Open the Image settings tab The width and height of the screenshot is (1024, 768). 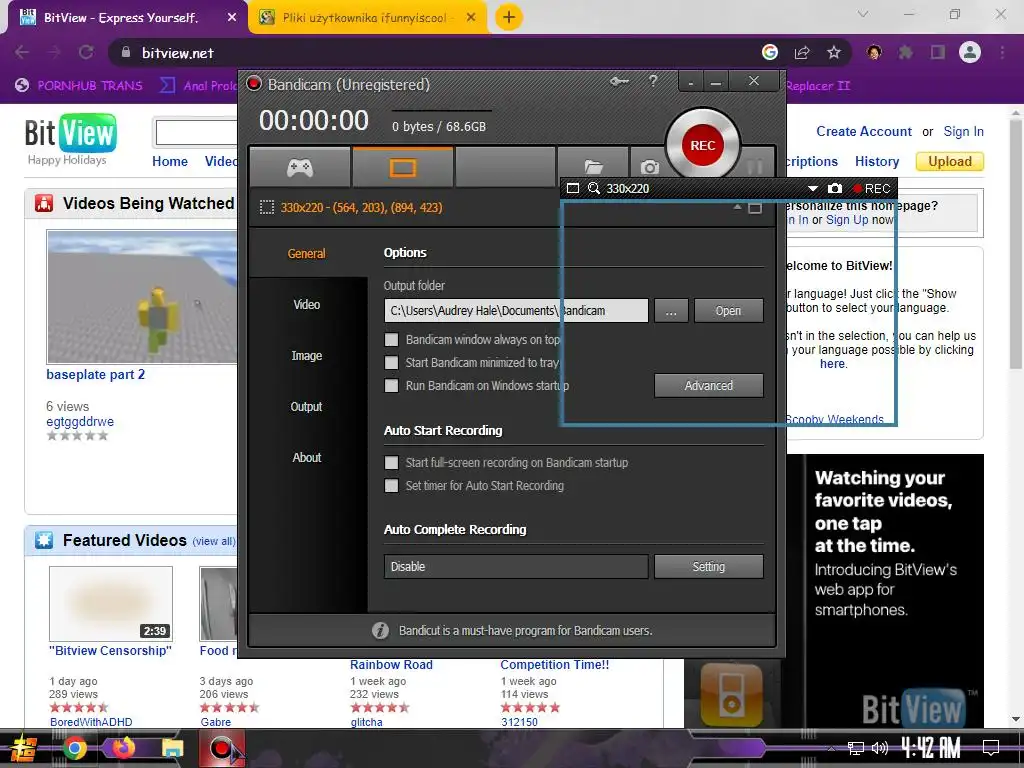pos(306,355)
